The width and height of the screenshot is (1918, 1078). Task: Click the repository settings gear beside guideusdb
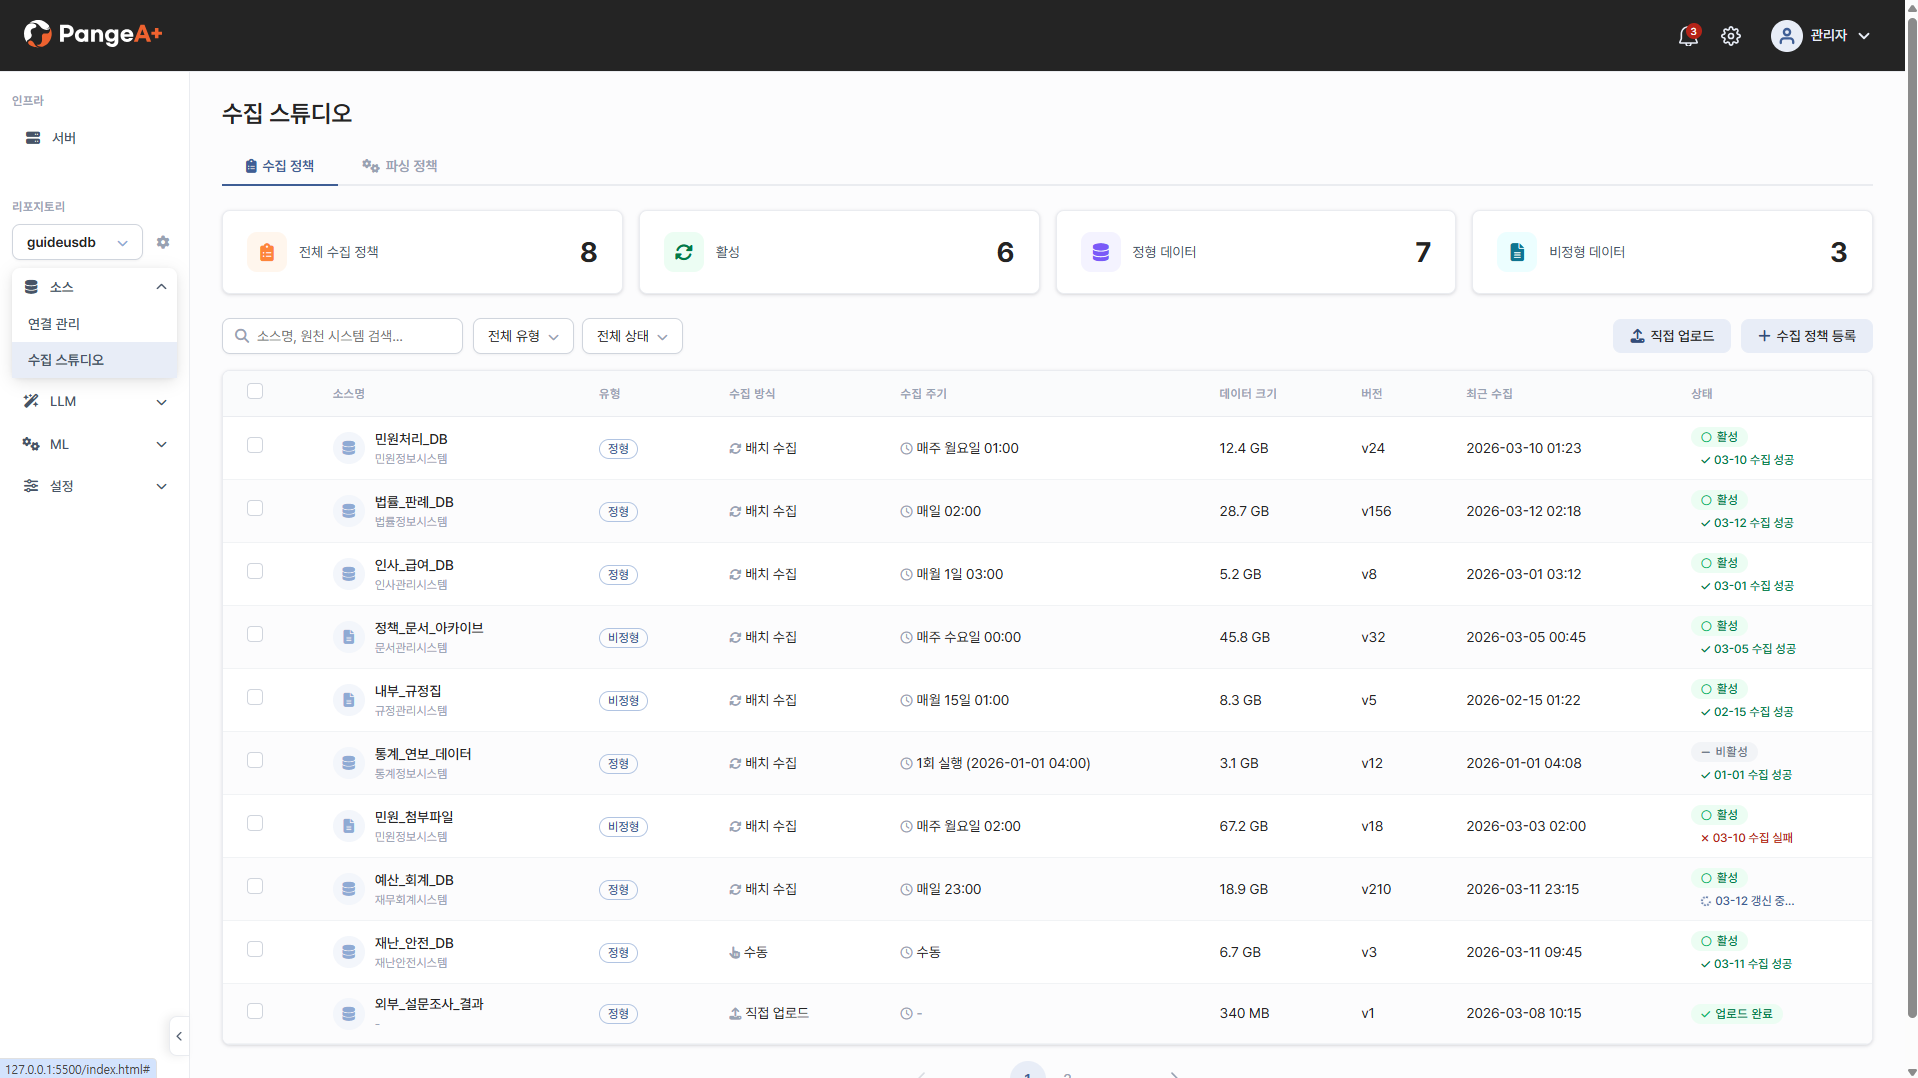click(x=163, y=242)
